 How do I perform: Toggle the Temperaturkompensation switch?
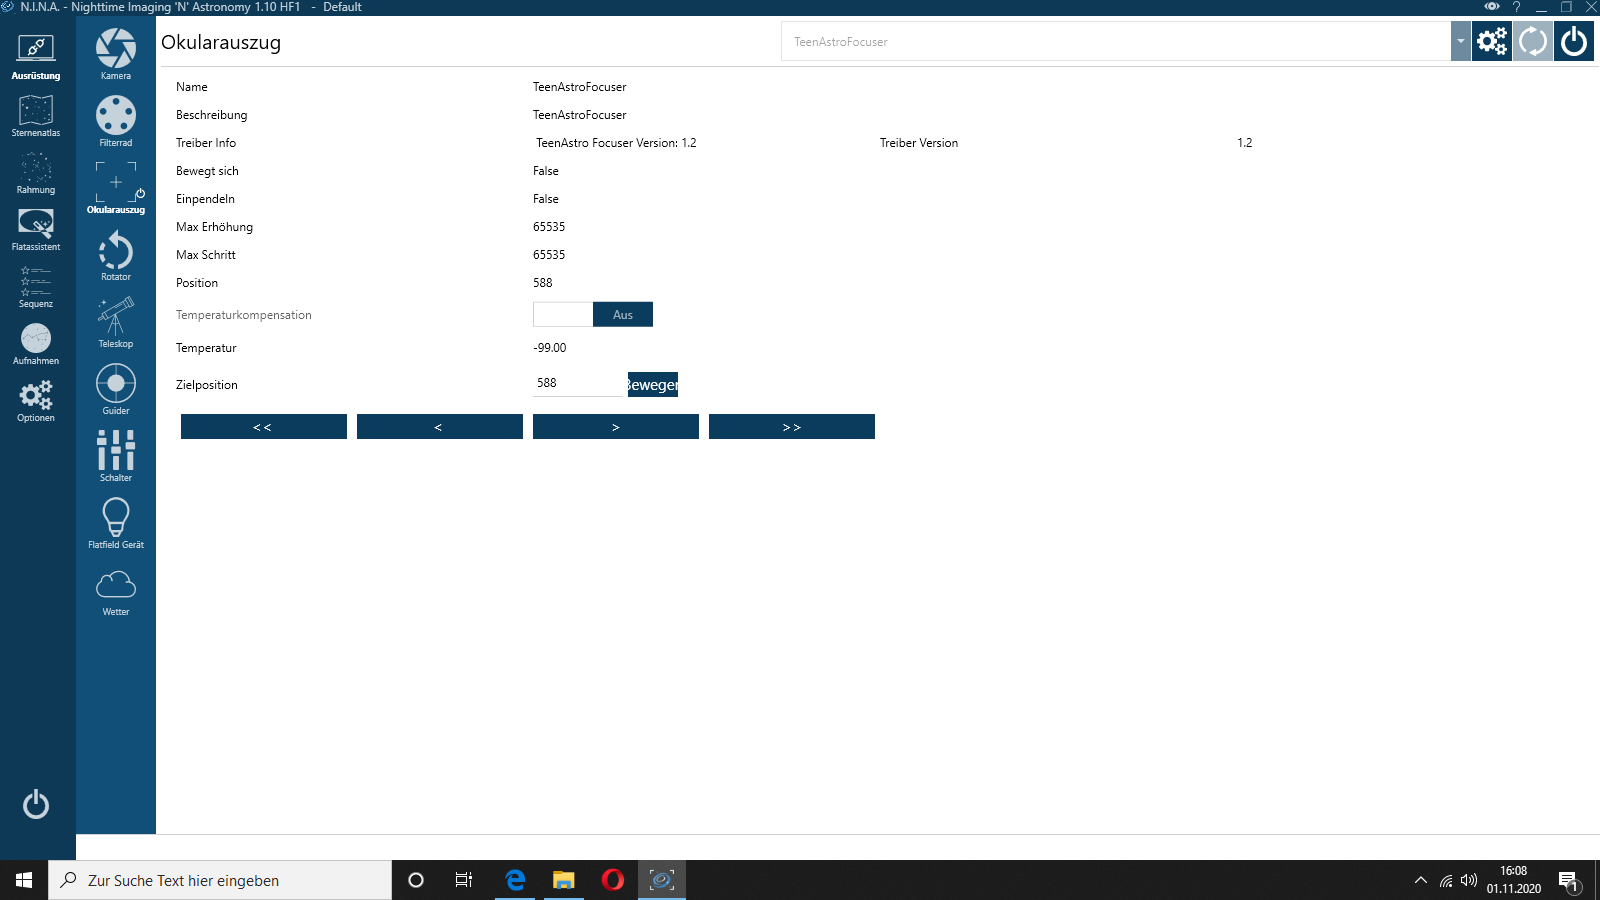pos(593,314)
